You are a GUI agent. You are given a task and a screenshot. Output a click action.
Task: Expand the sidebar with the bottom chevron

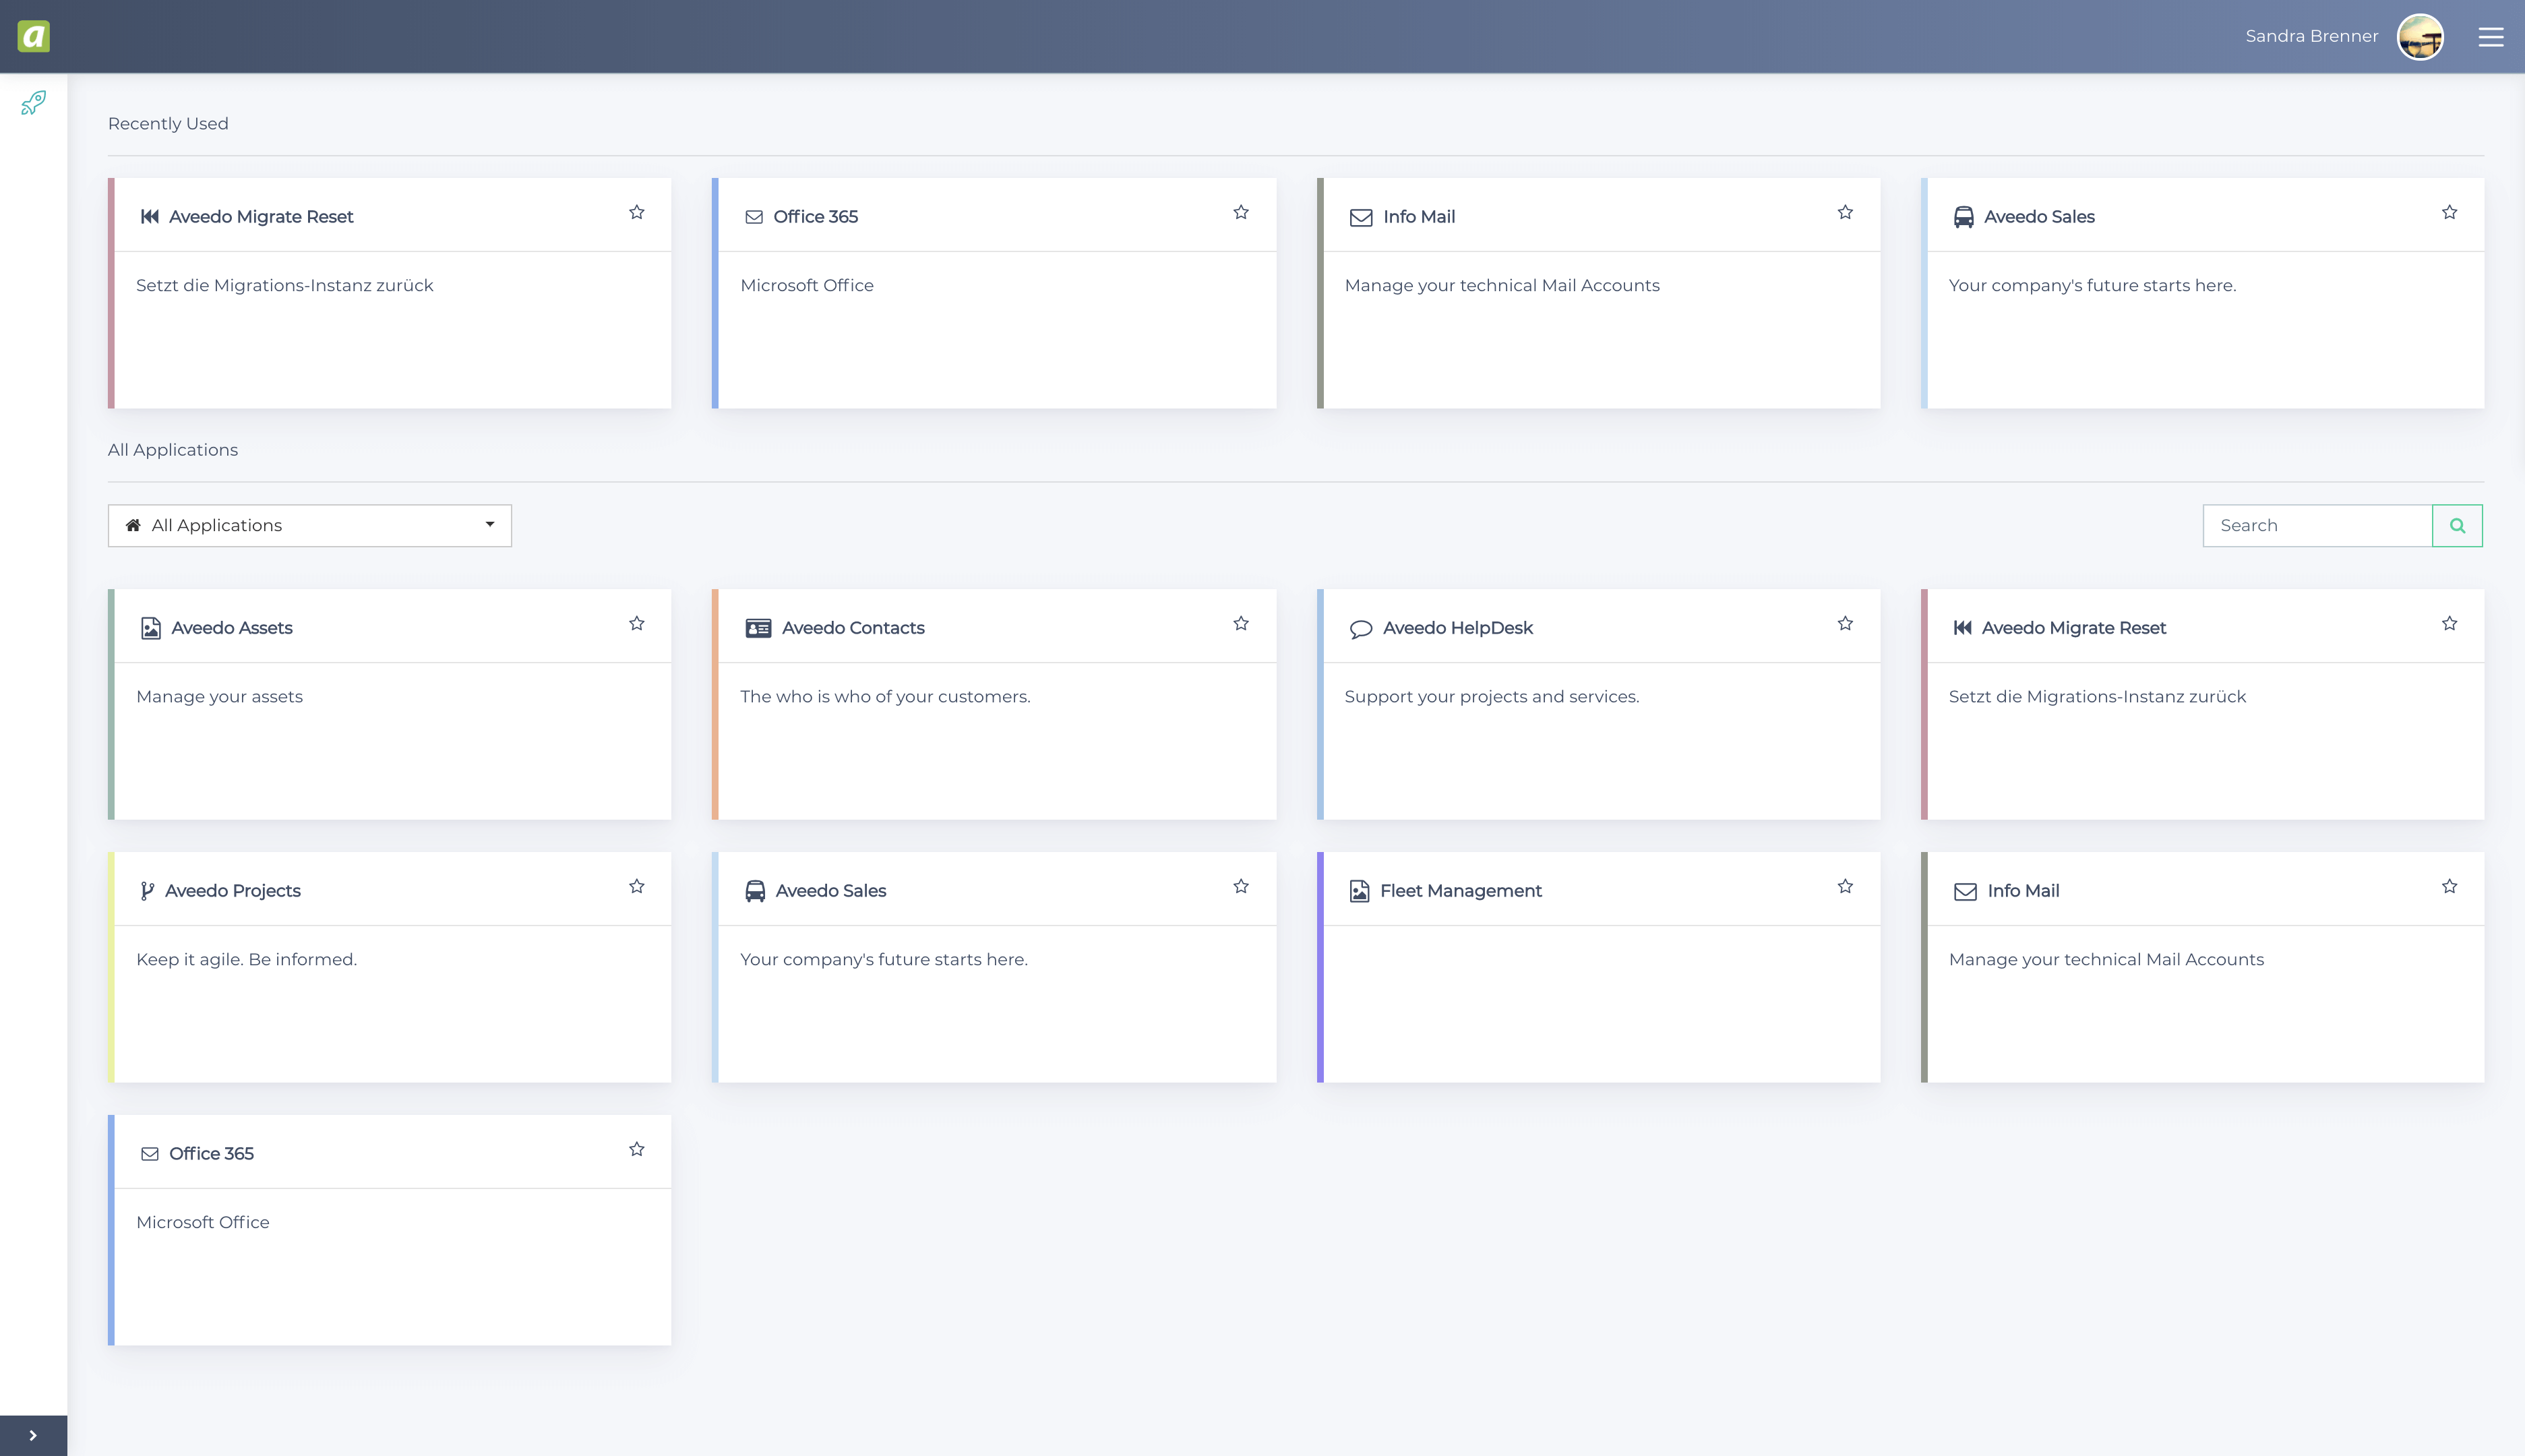click(x=33, y=1435)
